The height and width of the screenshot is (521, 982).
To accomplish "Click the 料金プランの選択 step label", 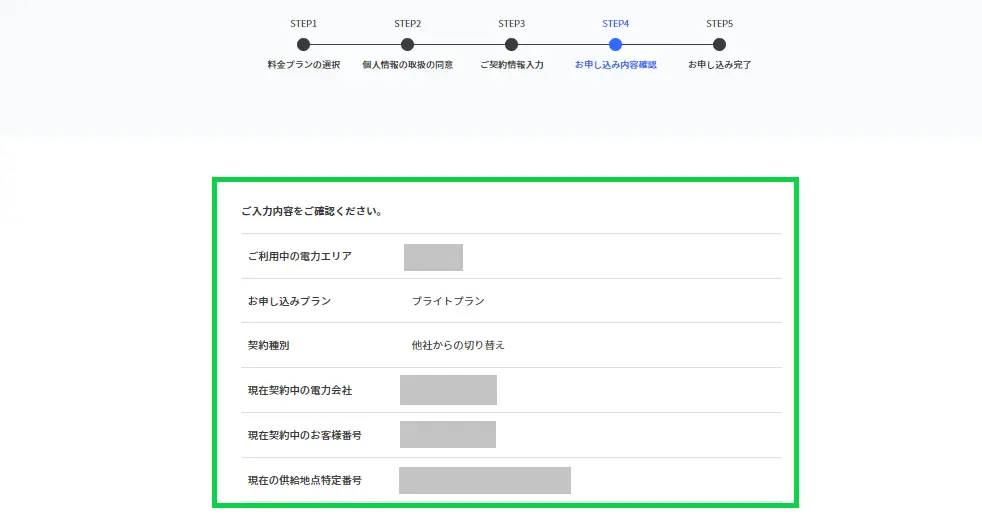I will 304,64.
